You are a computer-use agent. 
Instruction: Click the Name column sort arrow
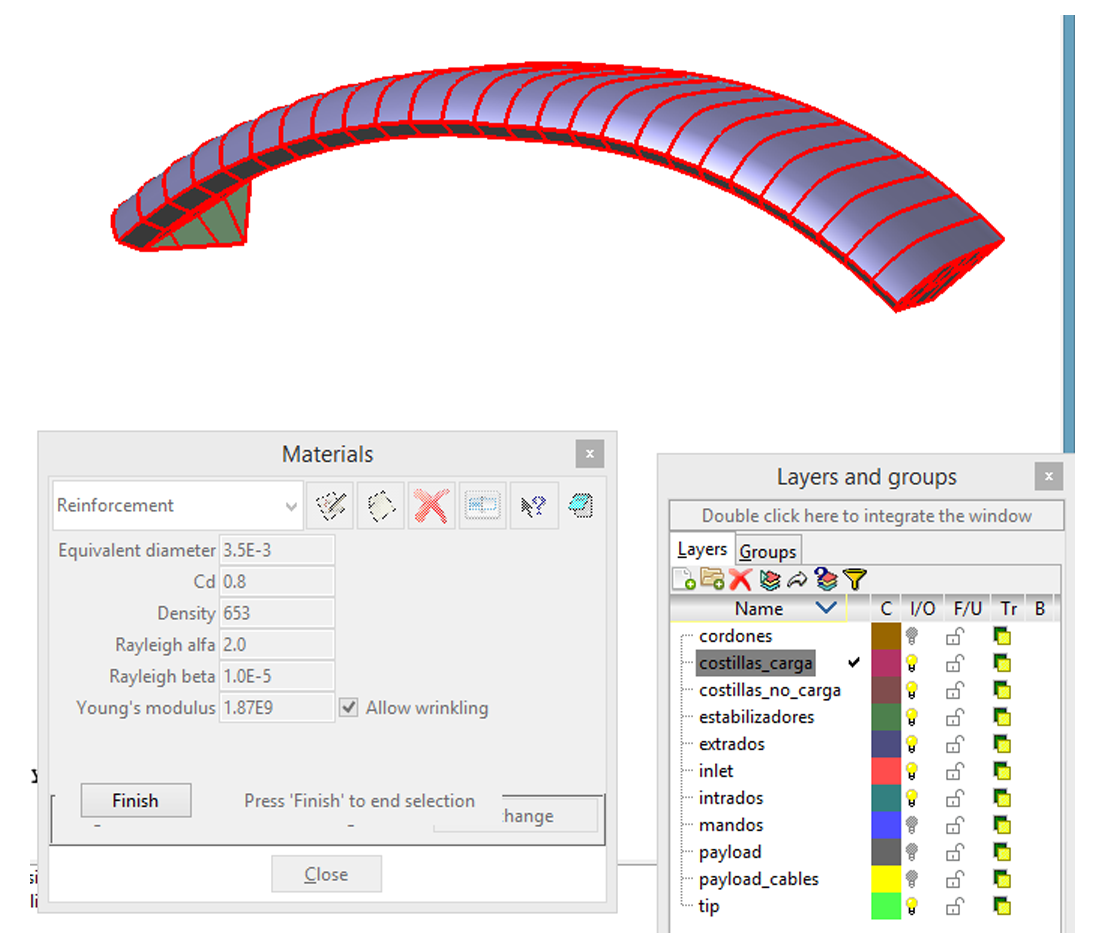[x=826, y=609]
